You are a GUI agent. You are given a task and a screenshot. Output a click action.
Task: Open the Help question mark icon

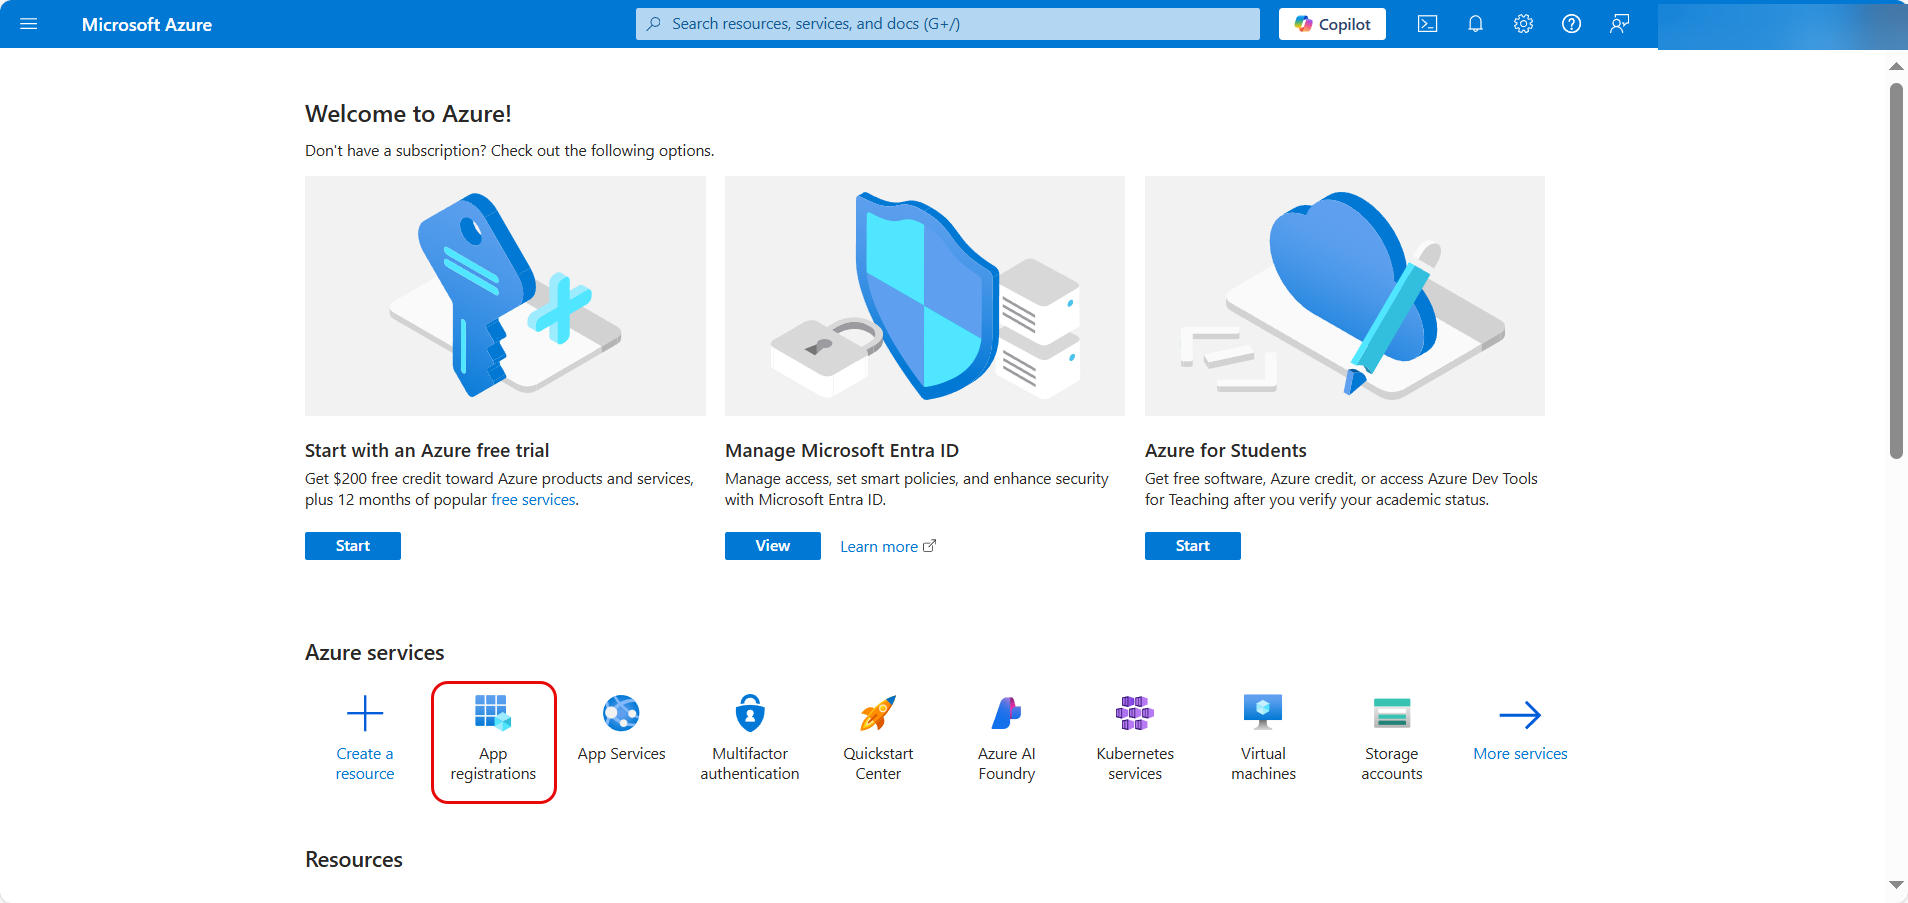pyautogui.click(x=1571, y=24)
